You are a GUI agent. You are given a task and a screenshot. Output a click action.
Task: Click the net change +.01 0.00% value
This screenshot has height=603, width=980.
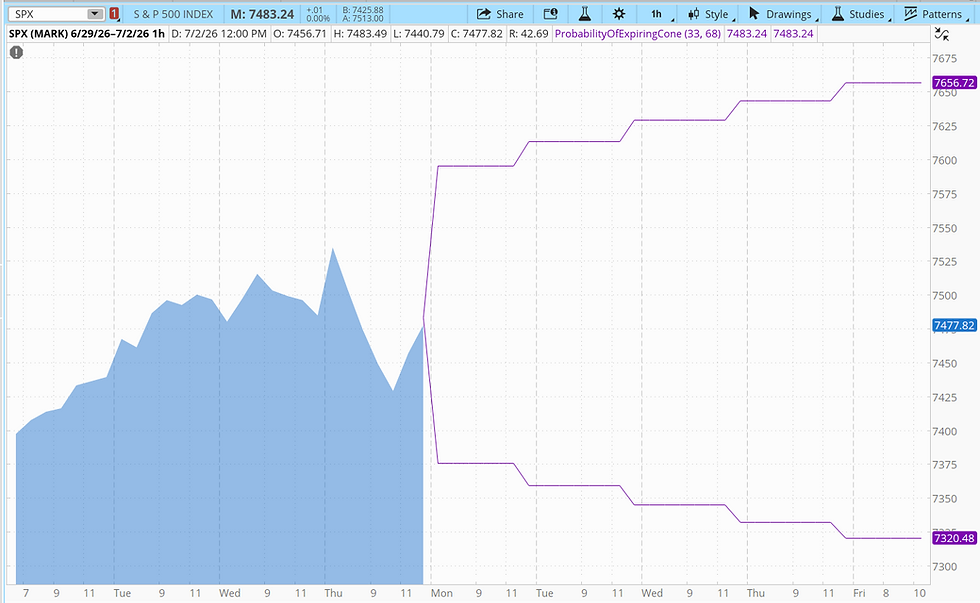click(318, 14)
